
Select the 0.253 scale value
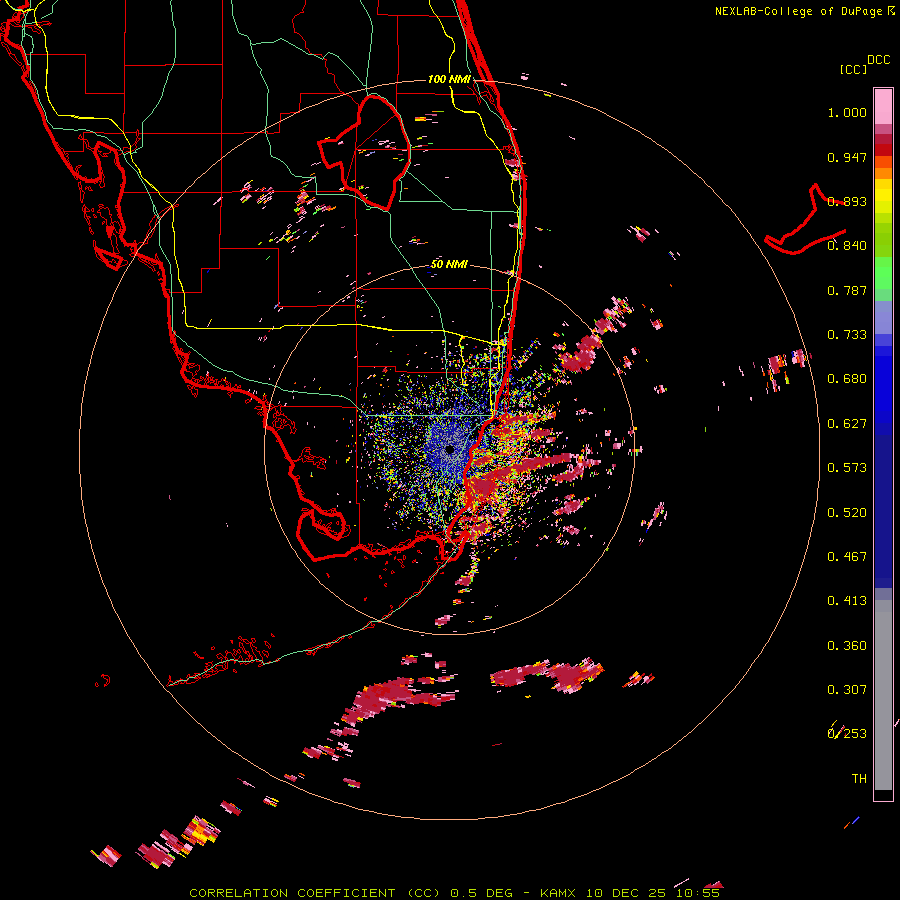point(847,734)
